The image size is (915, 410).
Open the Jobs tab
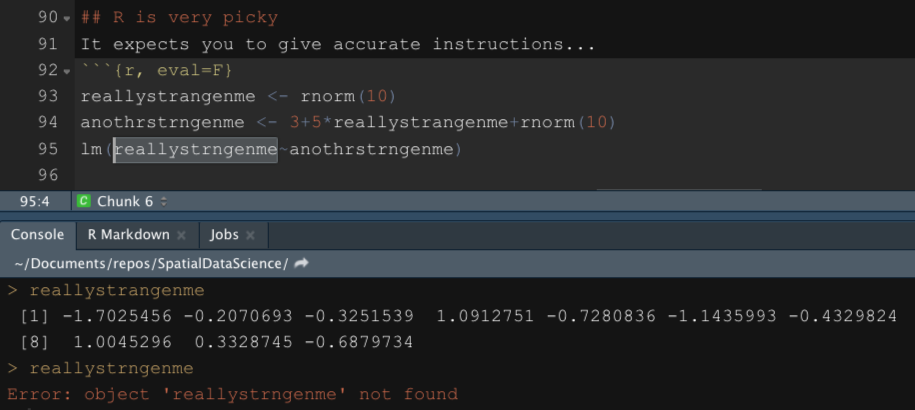(224, 234)
